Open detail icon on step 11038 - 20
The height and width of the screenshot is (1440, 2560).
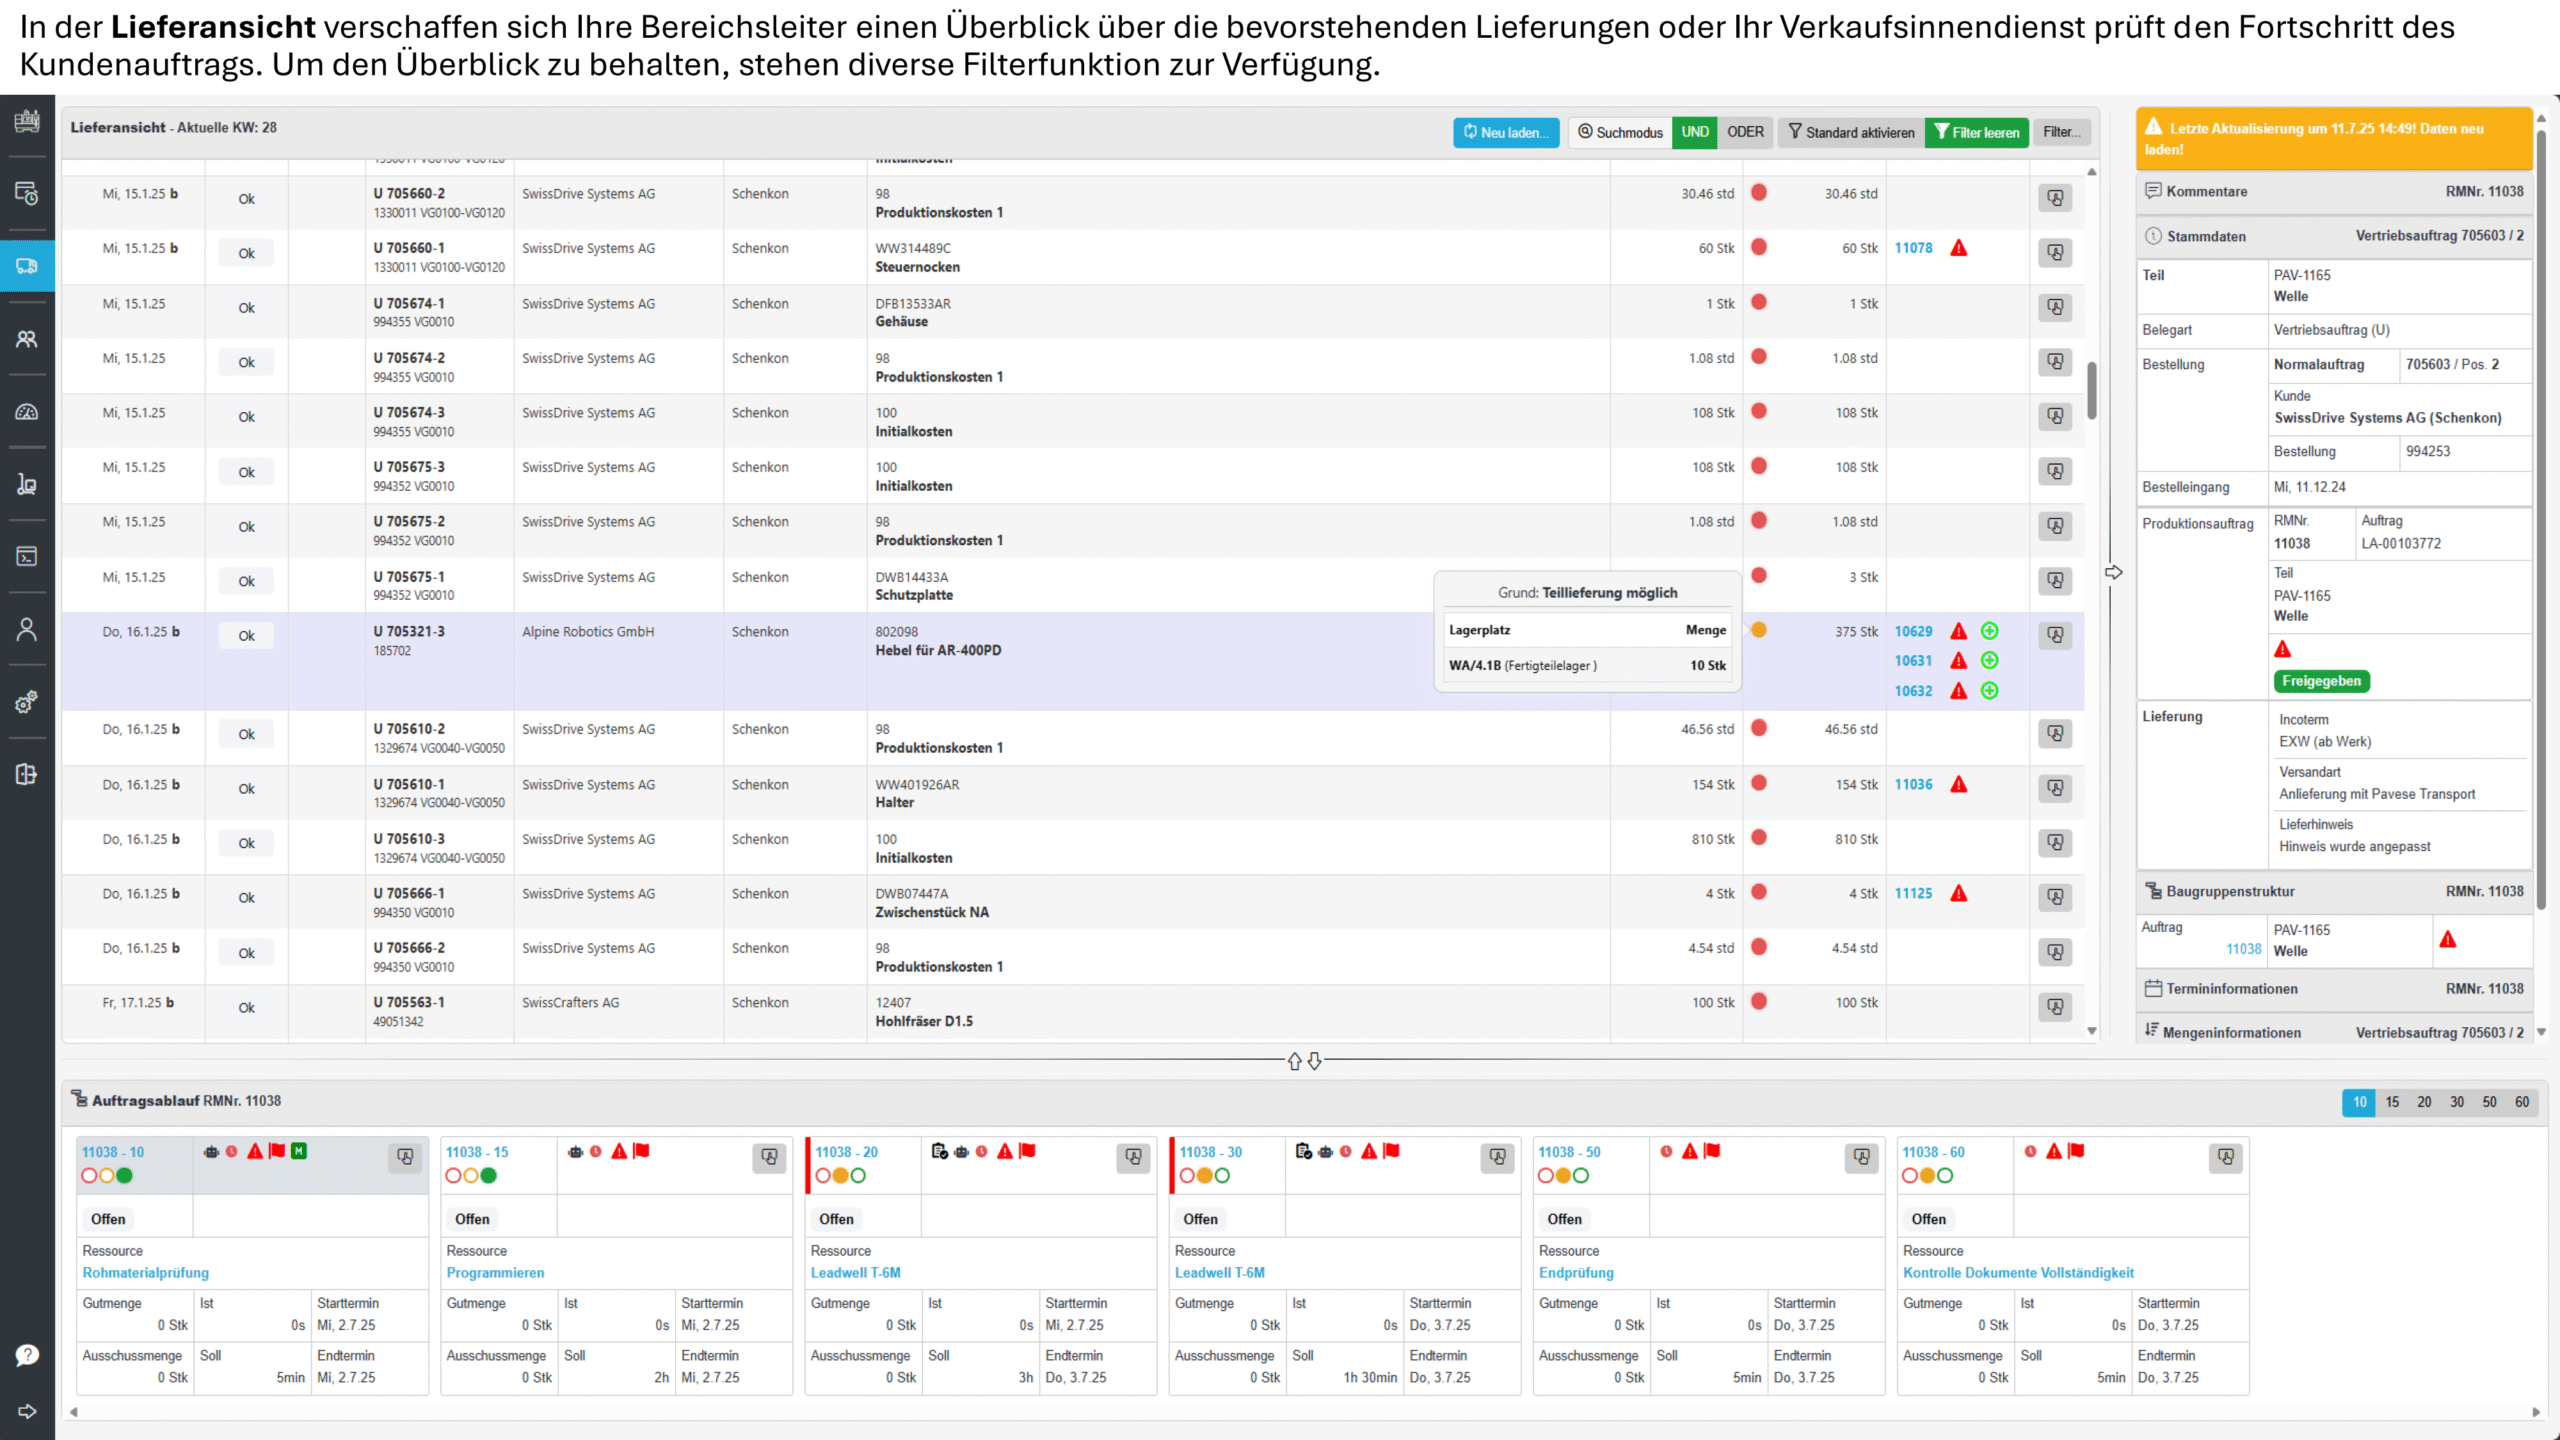click(1133, 1157)
